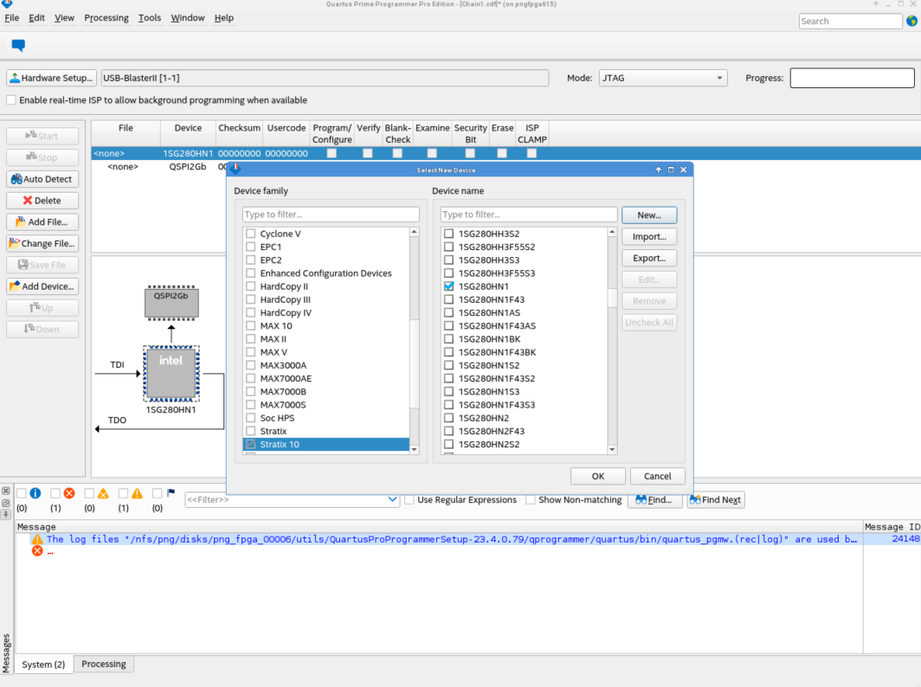
Task: Open the Mode JTAG dropdown
Action: point(662,78)
